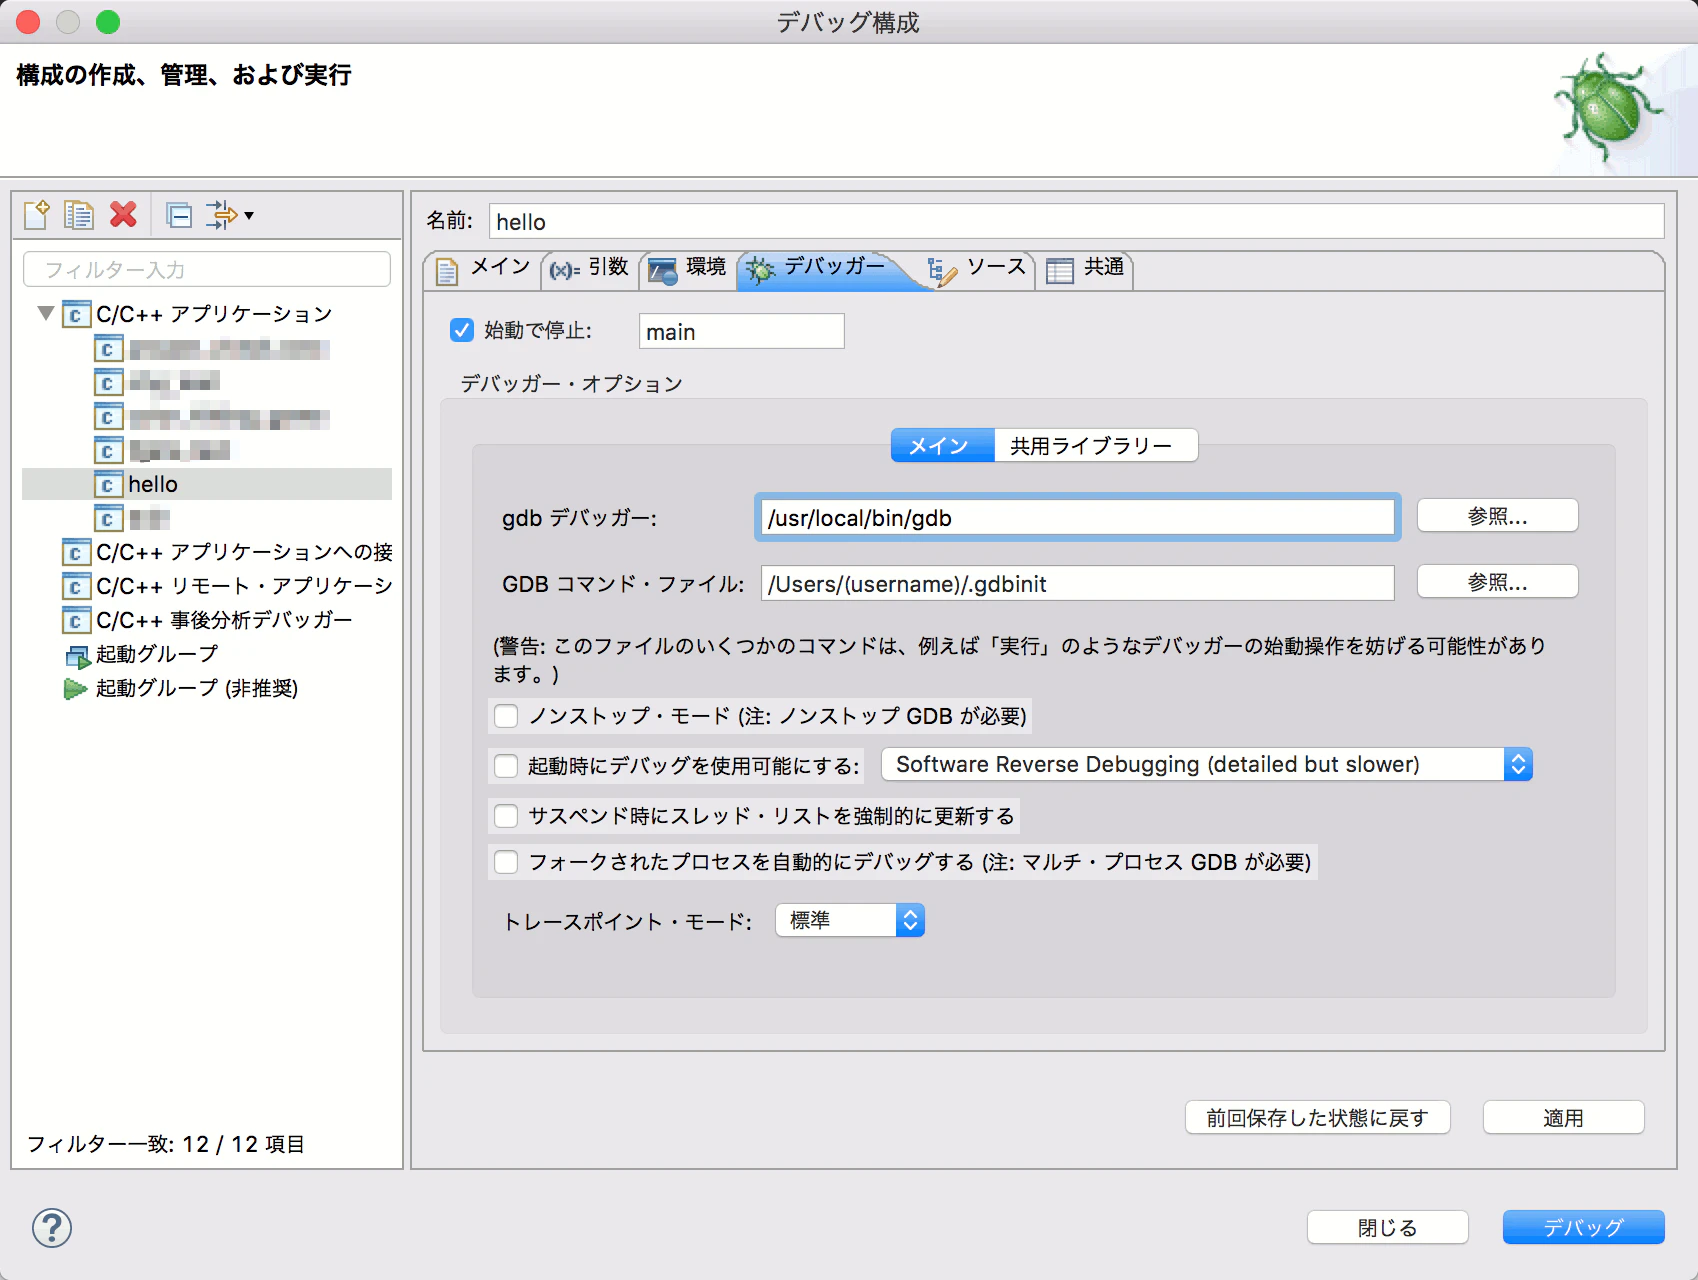The width and height of the screenshot is (1698, 1280).
Task: Toggle the 始動で停止 checkbox
Action: 461,330
